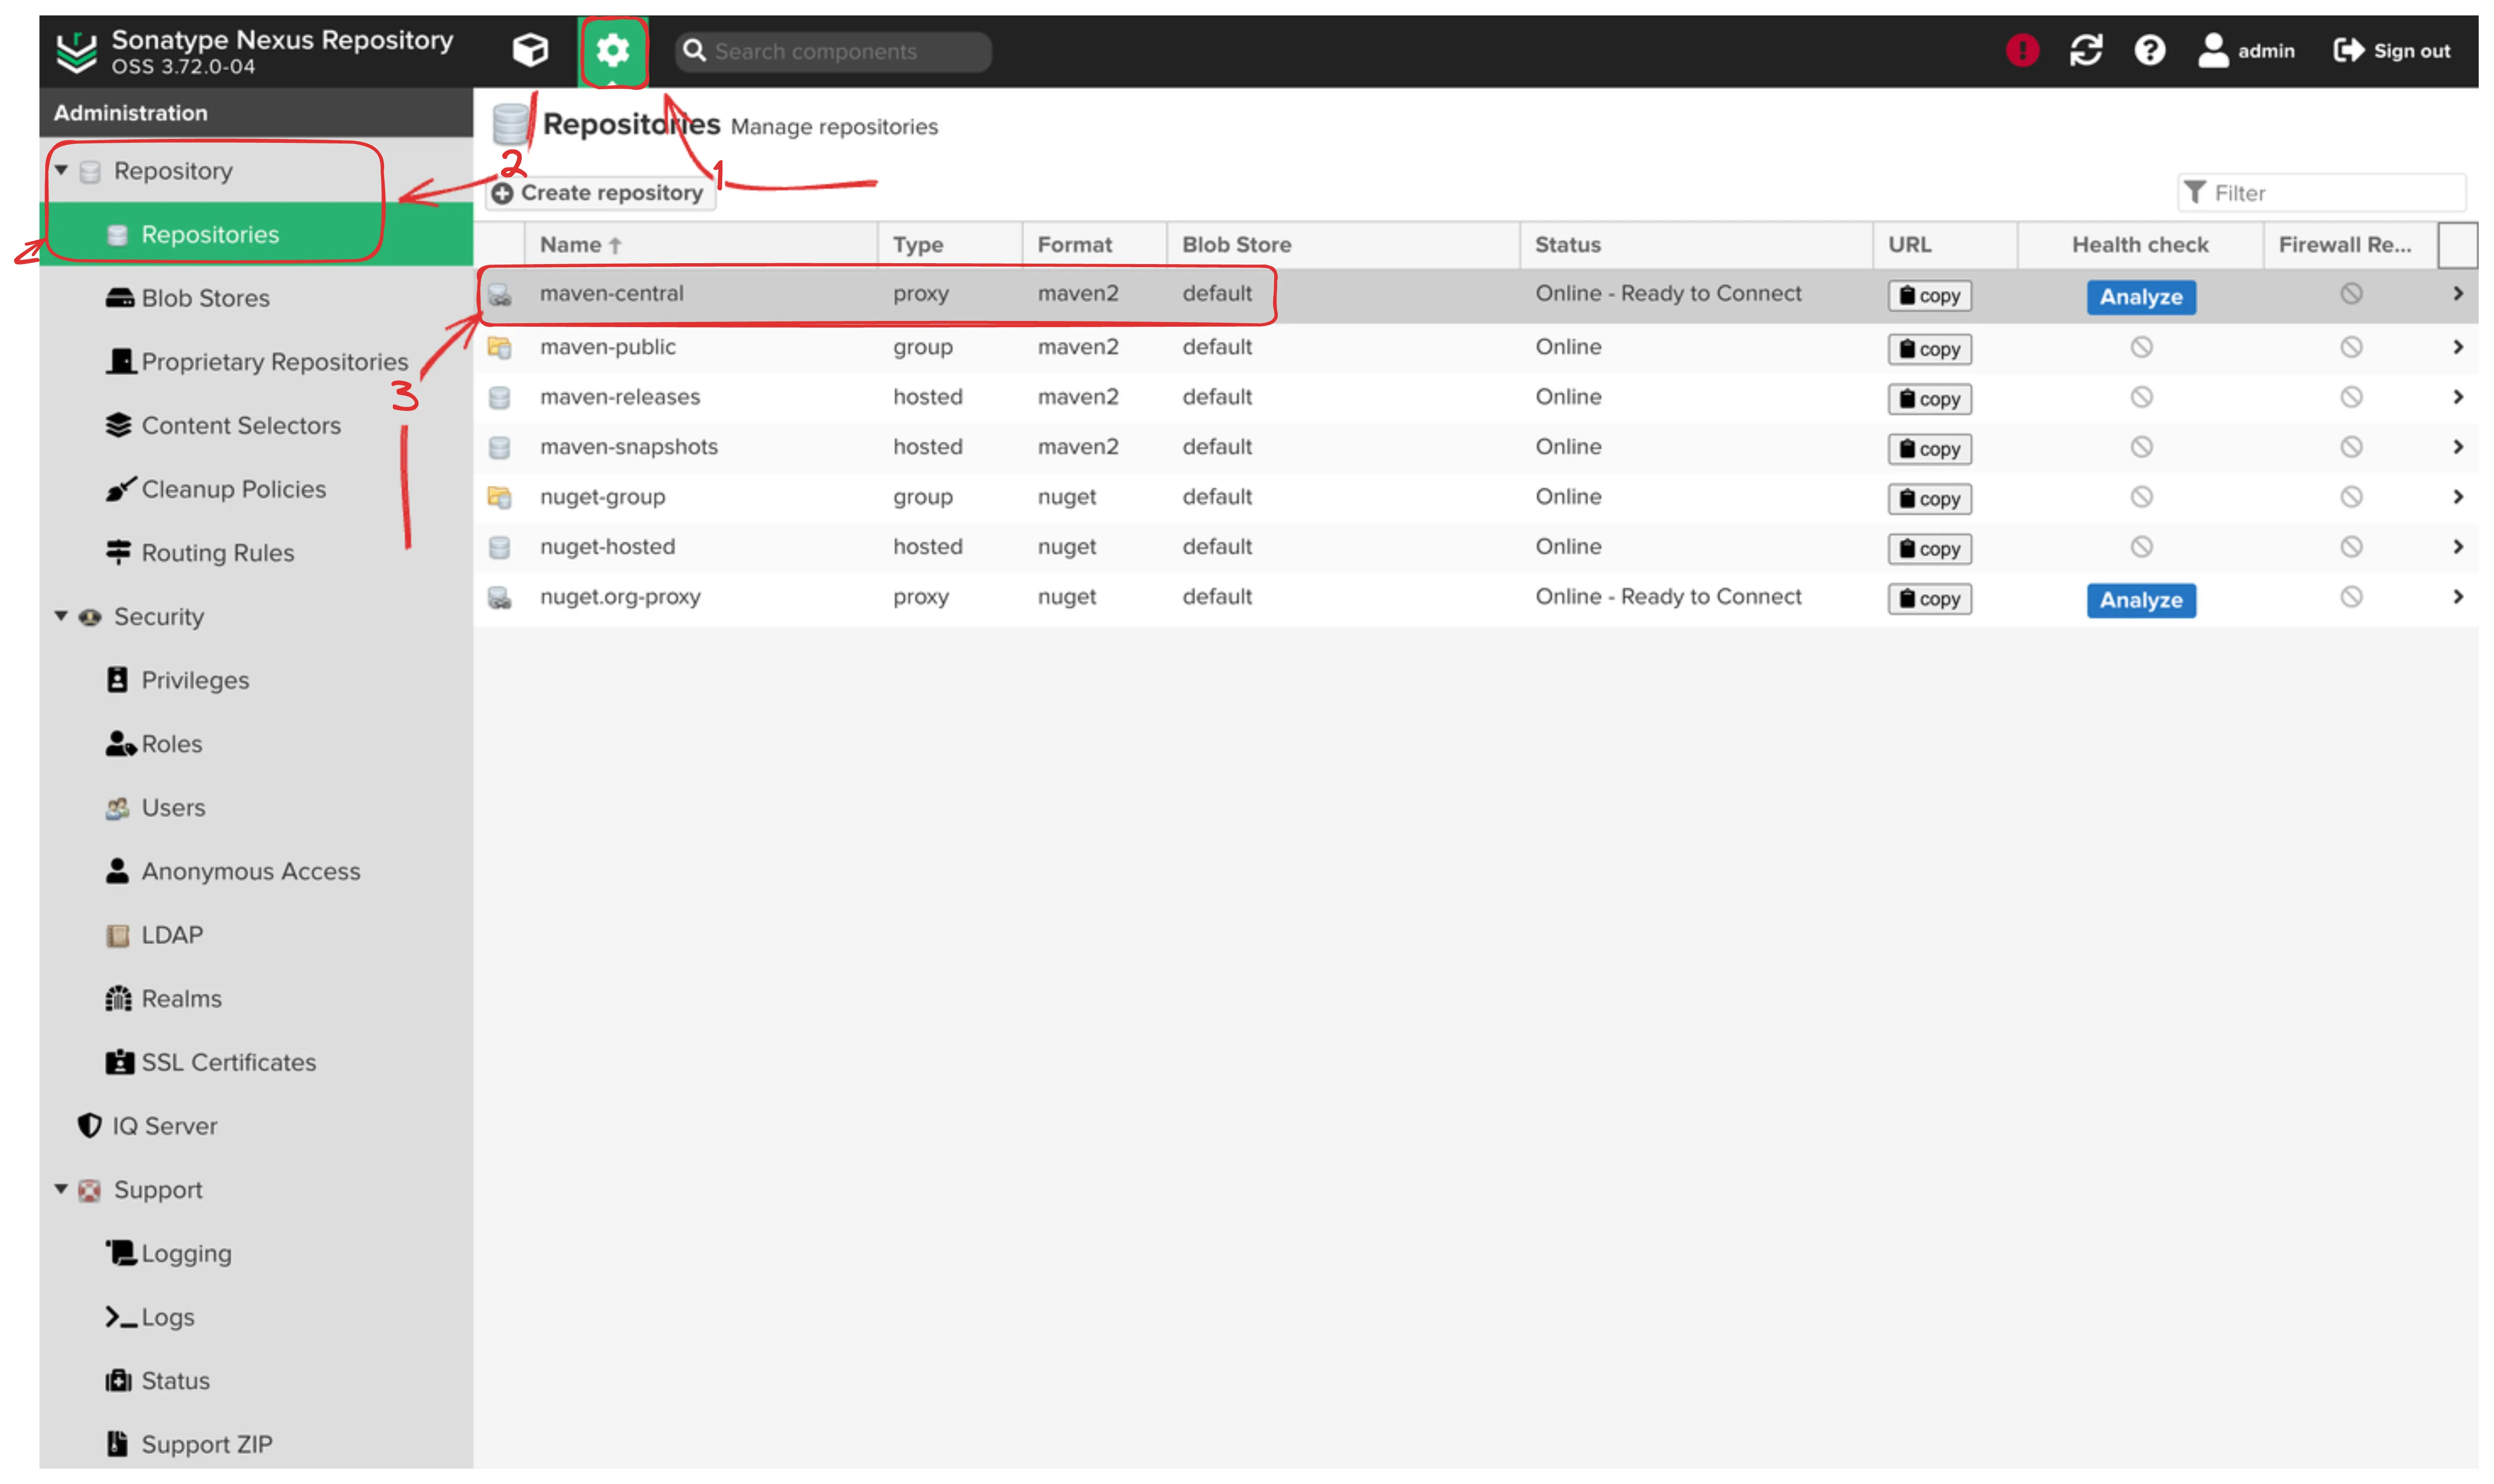2494x1484 pixels.
Task: Copy the URL of maven-releases
Action: point(1929,399)
